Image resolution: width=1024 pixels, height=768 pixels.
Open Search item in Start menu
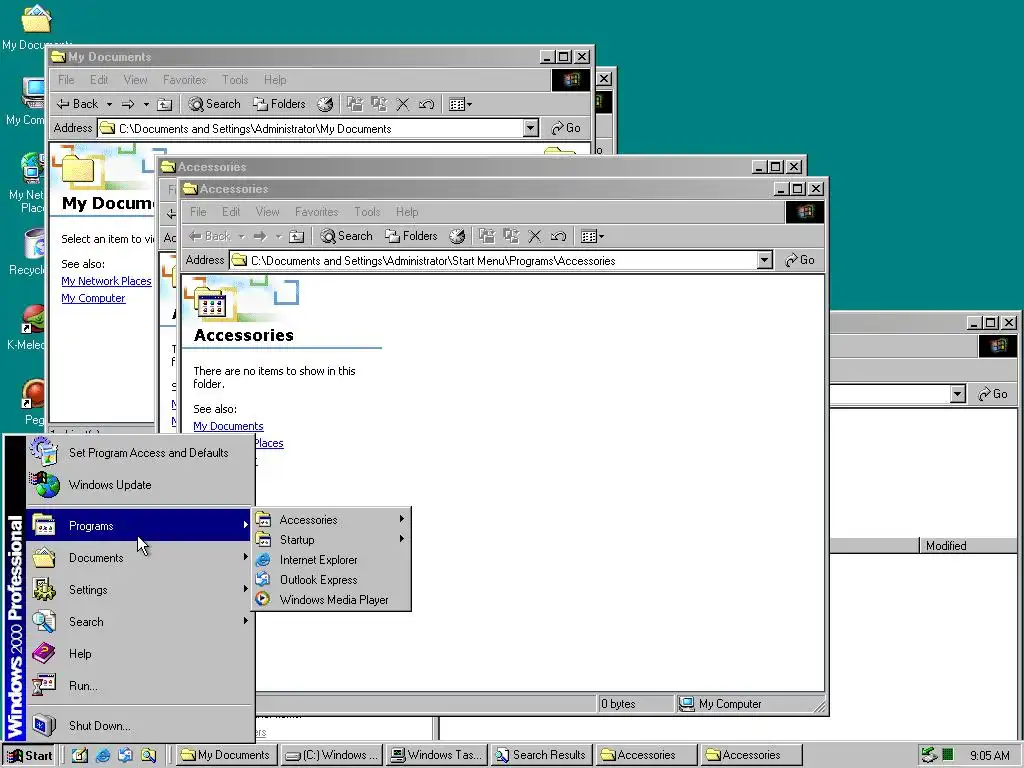139,622
